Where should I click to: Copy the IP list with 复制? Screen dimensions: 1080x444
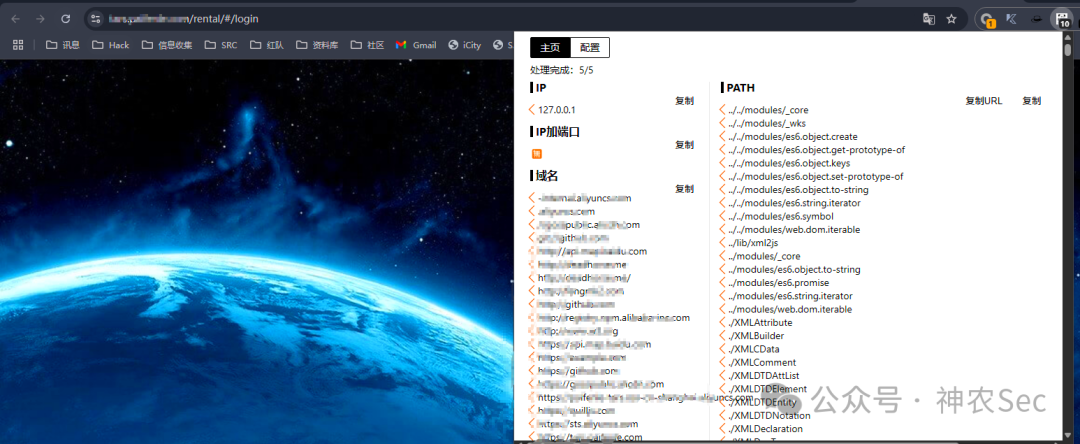[685, 101]
